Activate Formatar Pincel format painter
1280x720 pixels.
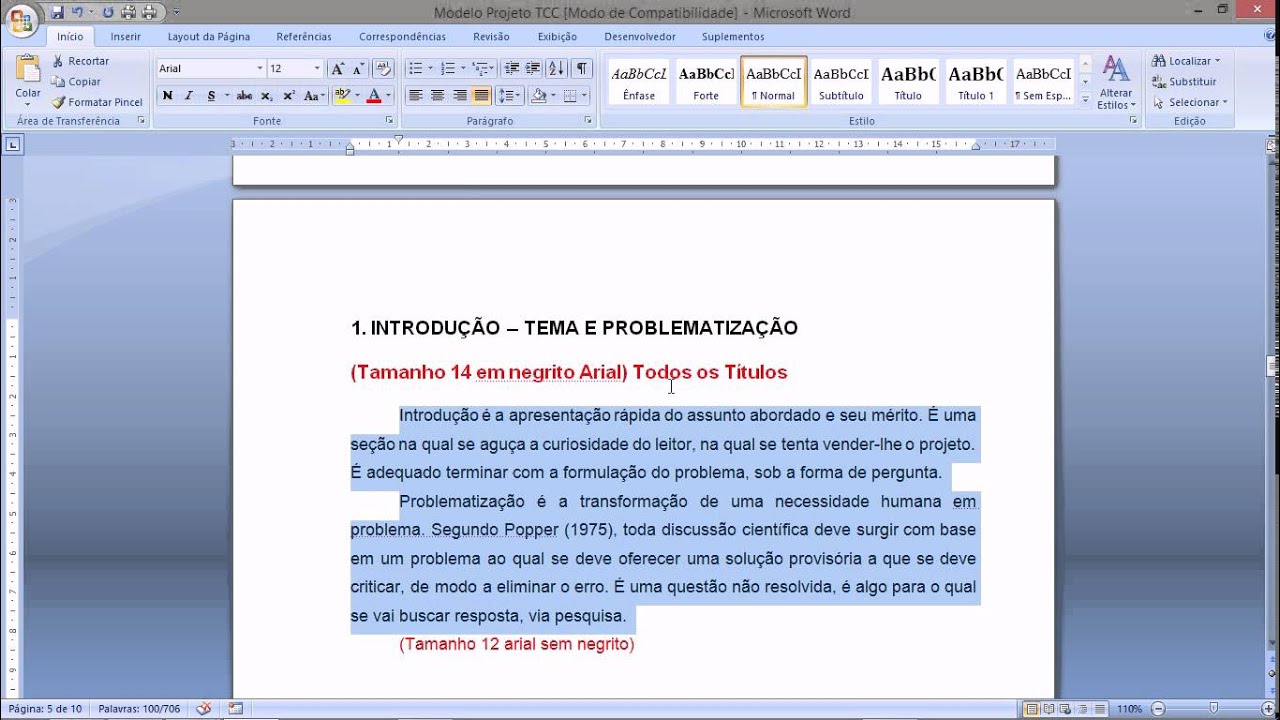(x=97, y=102)
